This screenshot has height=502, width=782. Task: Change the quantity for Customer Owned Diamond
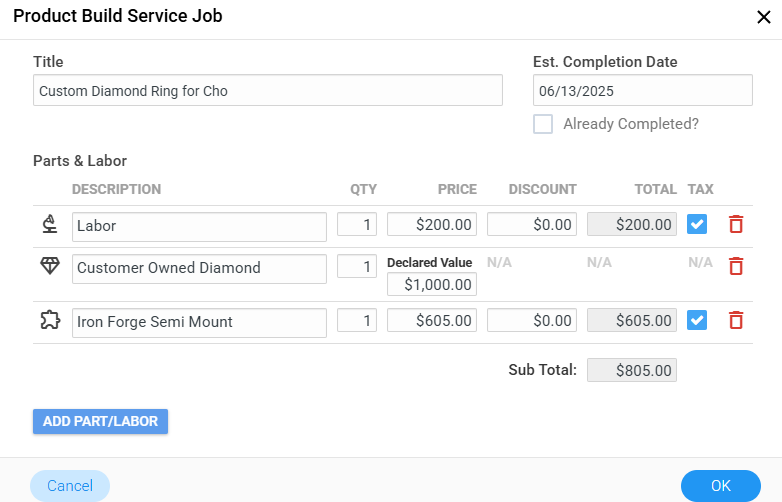tap(357, 267)
